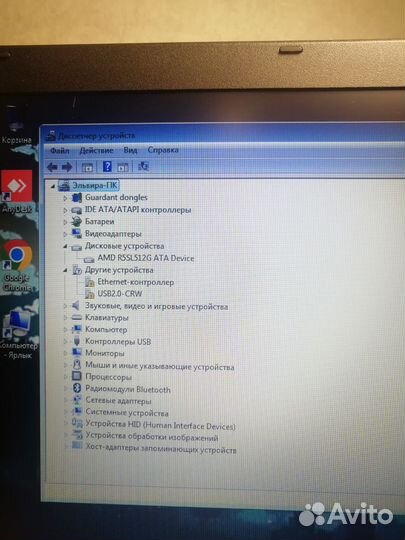405x540 pixels.
Task: Open the Действие menu
Action: click(96, 150)
